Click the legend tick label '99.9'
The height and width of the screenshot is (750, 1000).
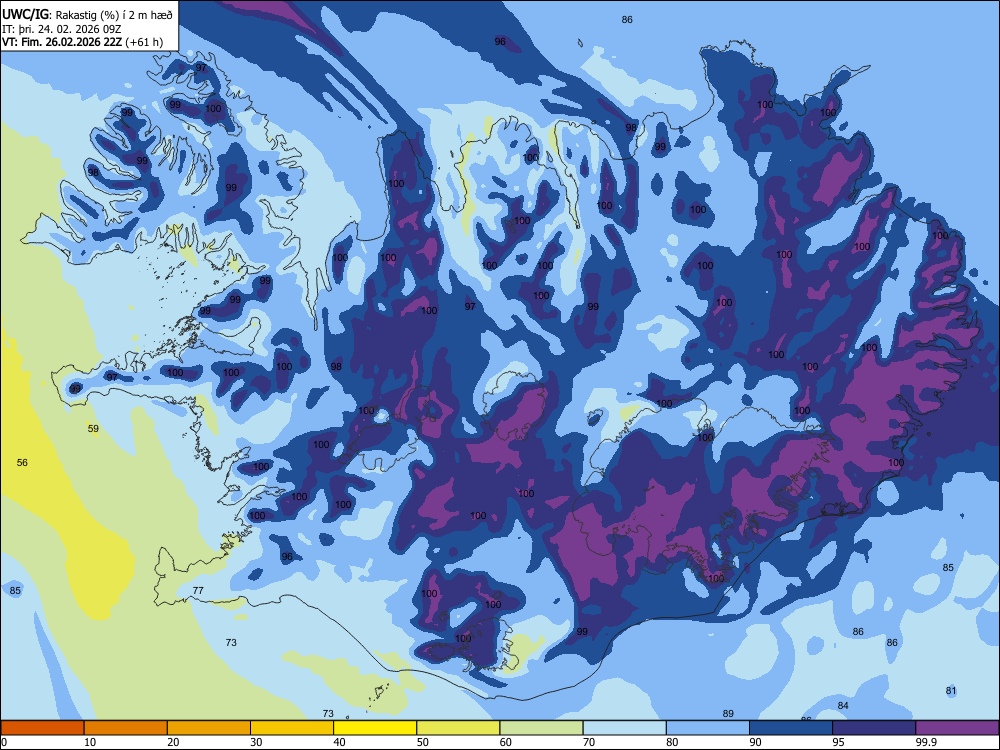[926, 742]
